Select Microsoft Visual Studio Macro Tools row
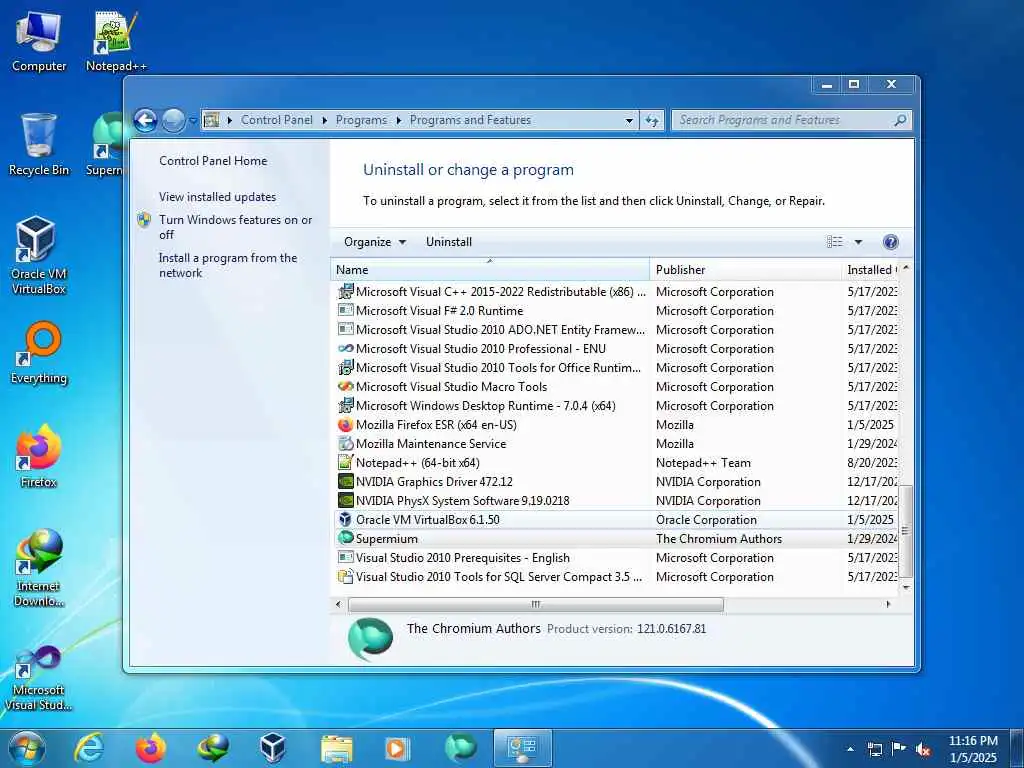The image size is (1024, 768). [616, 387]
